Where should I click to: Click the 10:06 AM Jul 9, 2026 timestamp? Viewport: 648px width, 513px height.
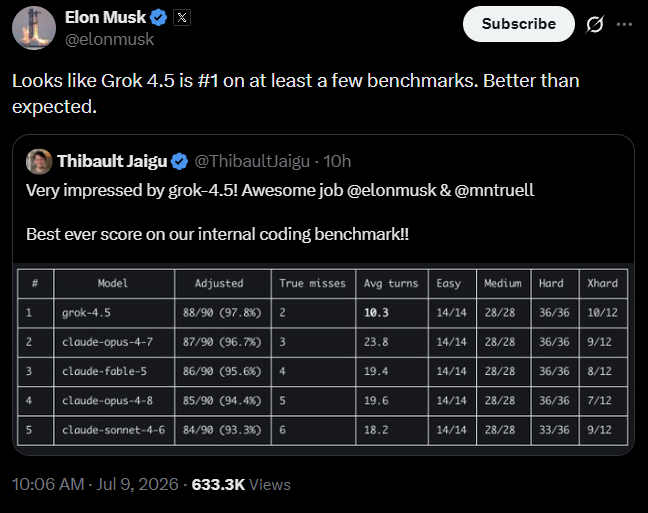click(95, 484)
